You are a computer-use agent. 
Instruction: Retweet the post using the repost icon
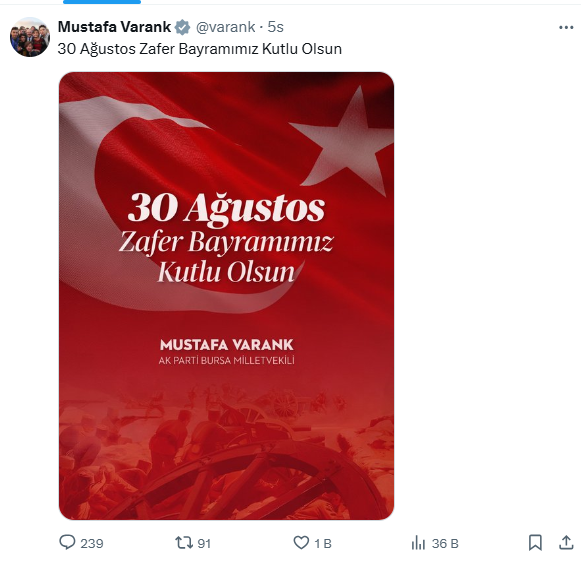184,543
